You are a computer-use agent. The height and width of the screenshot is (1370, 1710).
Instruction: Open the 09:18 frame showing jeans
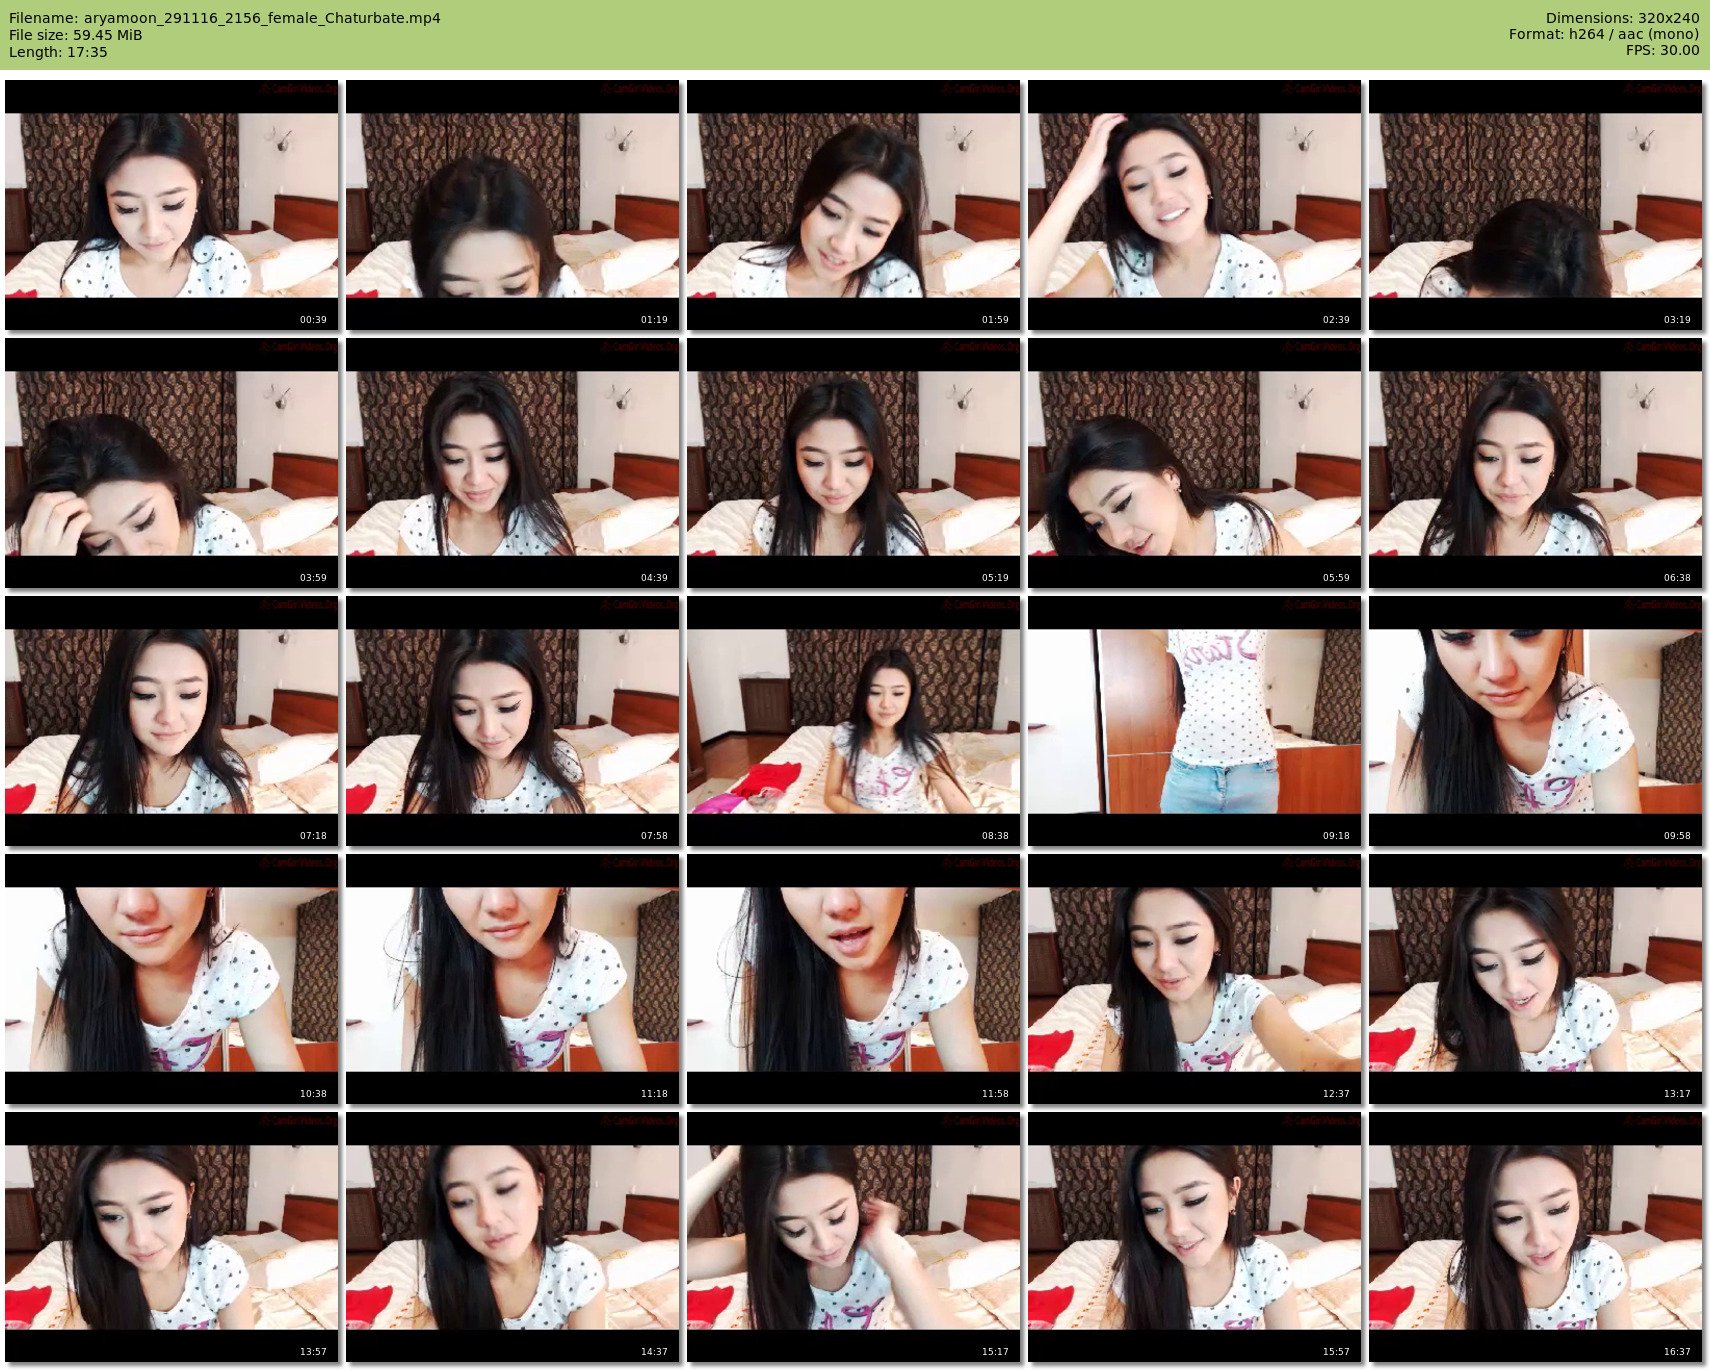pyautogui.click(x=1194, y=721)
